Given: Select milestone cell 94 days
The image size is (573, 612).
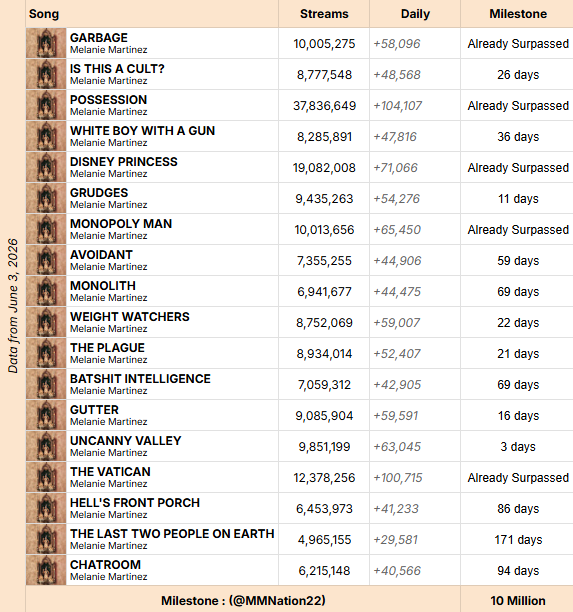Looking at the screenshot, I should (x=518, y=571).
